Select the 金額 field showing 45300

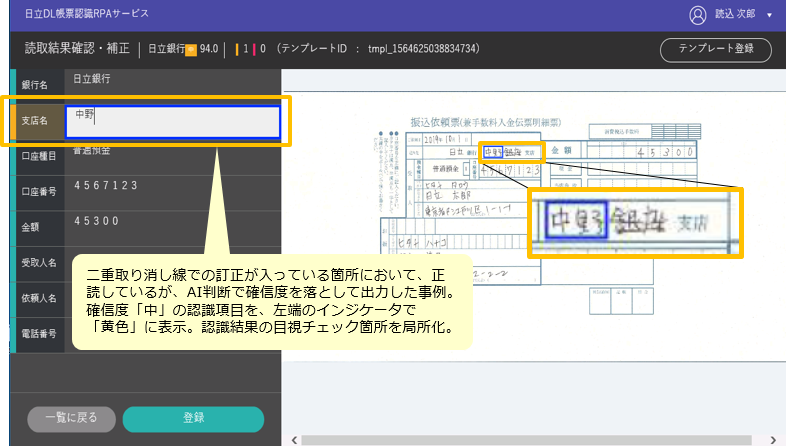pos(172,222)
